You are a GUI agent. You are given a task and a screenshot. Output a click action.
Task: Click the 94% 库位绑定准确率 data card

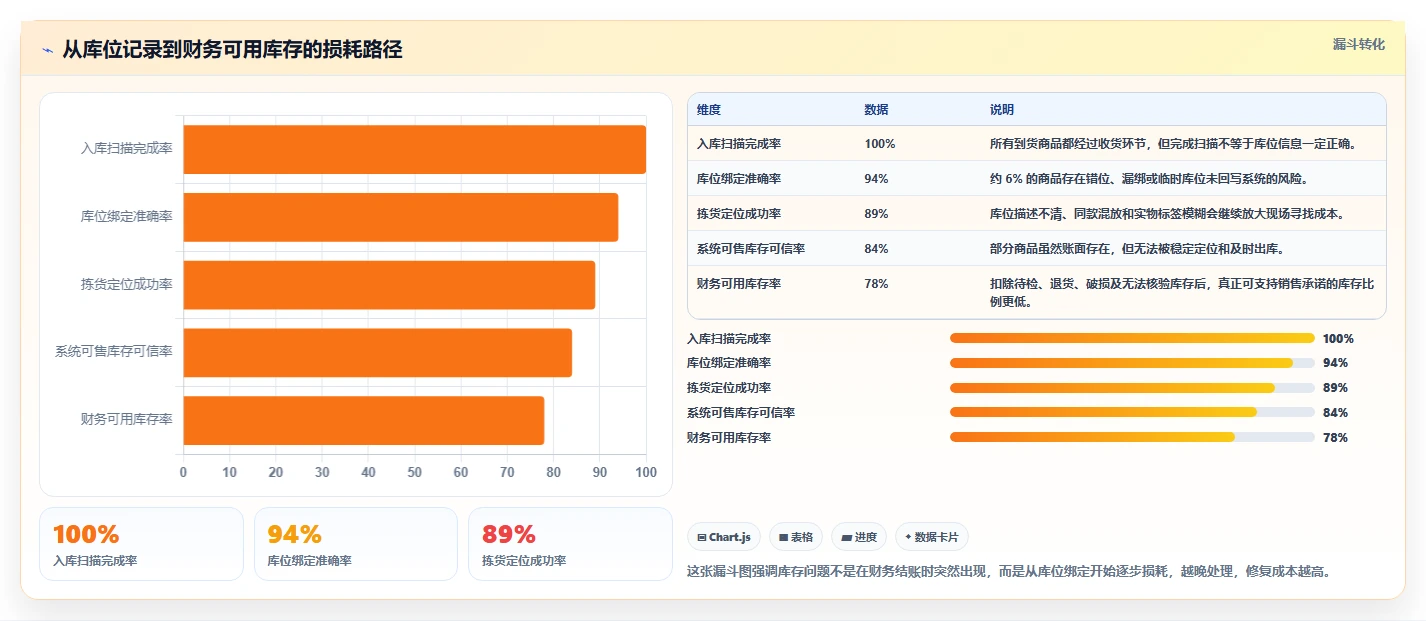click(x=356, y=544)
